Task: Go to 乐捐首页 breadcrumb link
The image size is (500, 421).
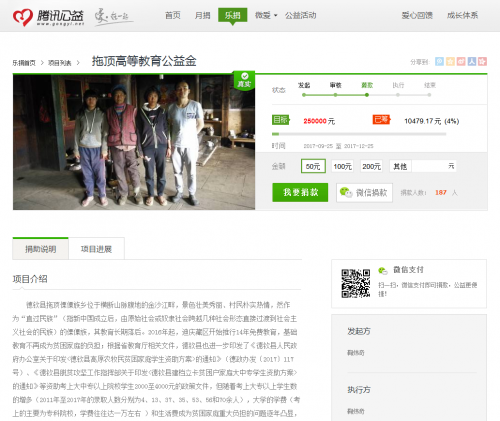Action: pyautogui.click(x=24, y=63)
